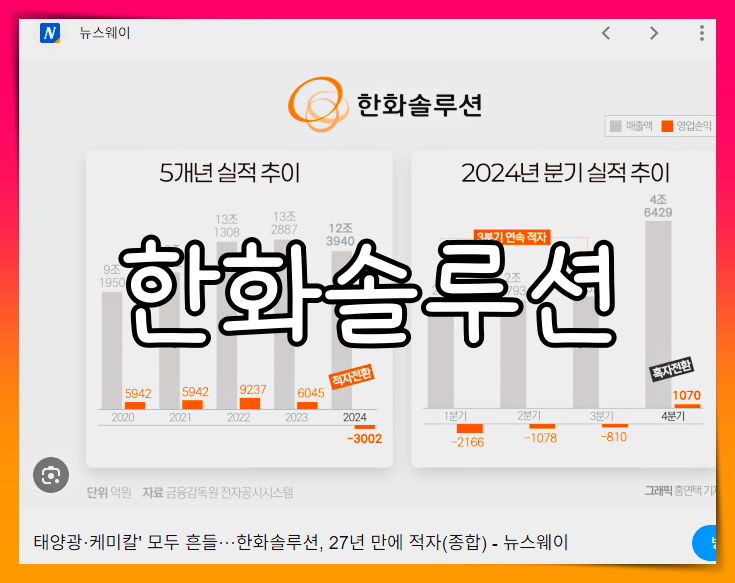Screen dimensions: 735x583
Task: Open the article titled 태양광·케미칼 모두 흔들
Action: click(x=300, y=543)
